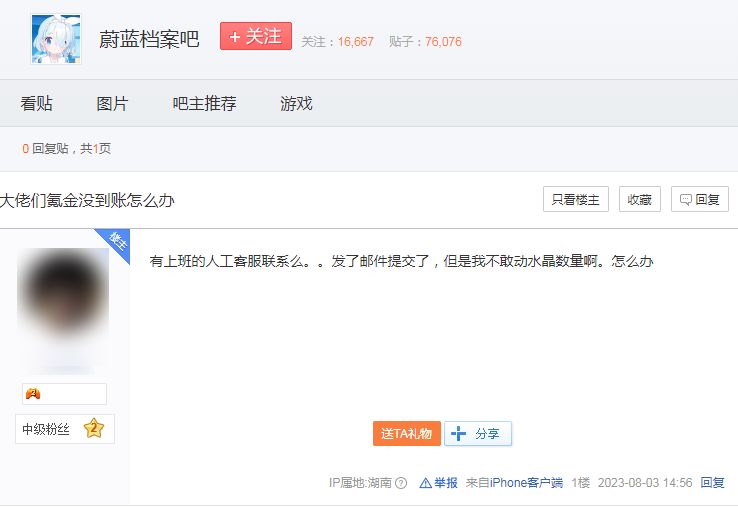Open the 蔚蓝档案吧 forum avatar
The width and height of the screenshot is (738, 507).
pos(56,39)
